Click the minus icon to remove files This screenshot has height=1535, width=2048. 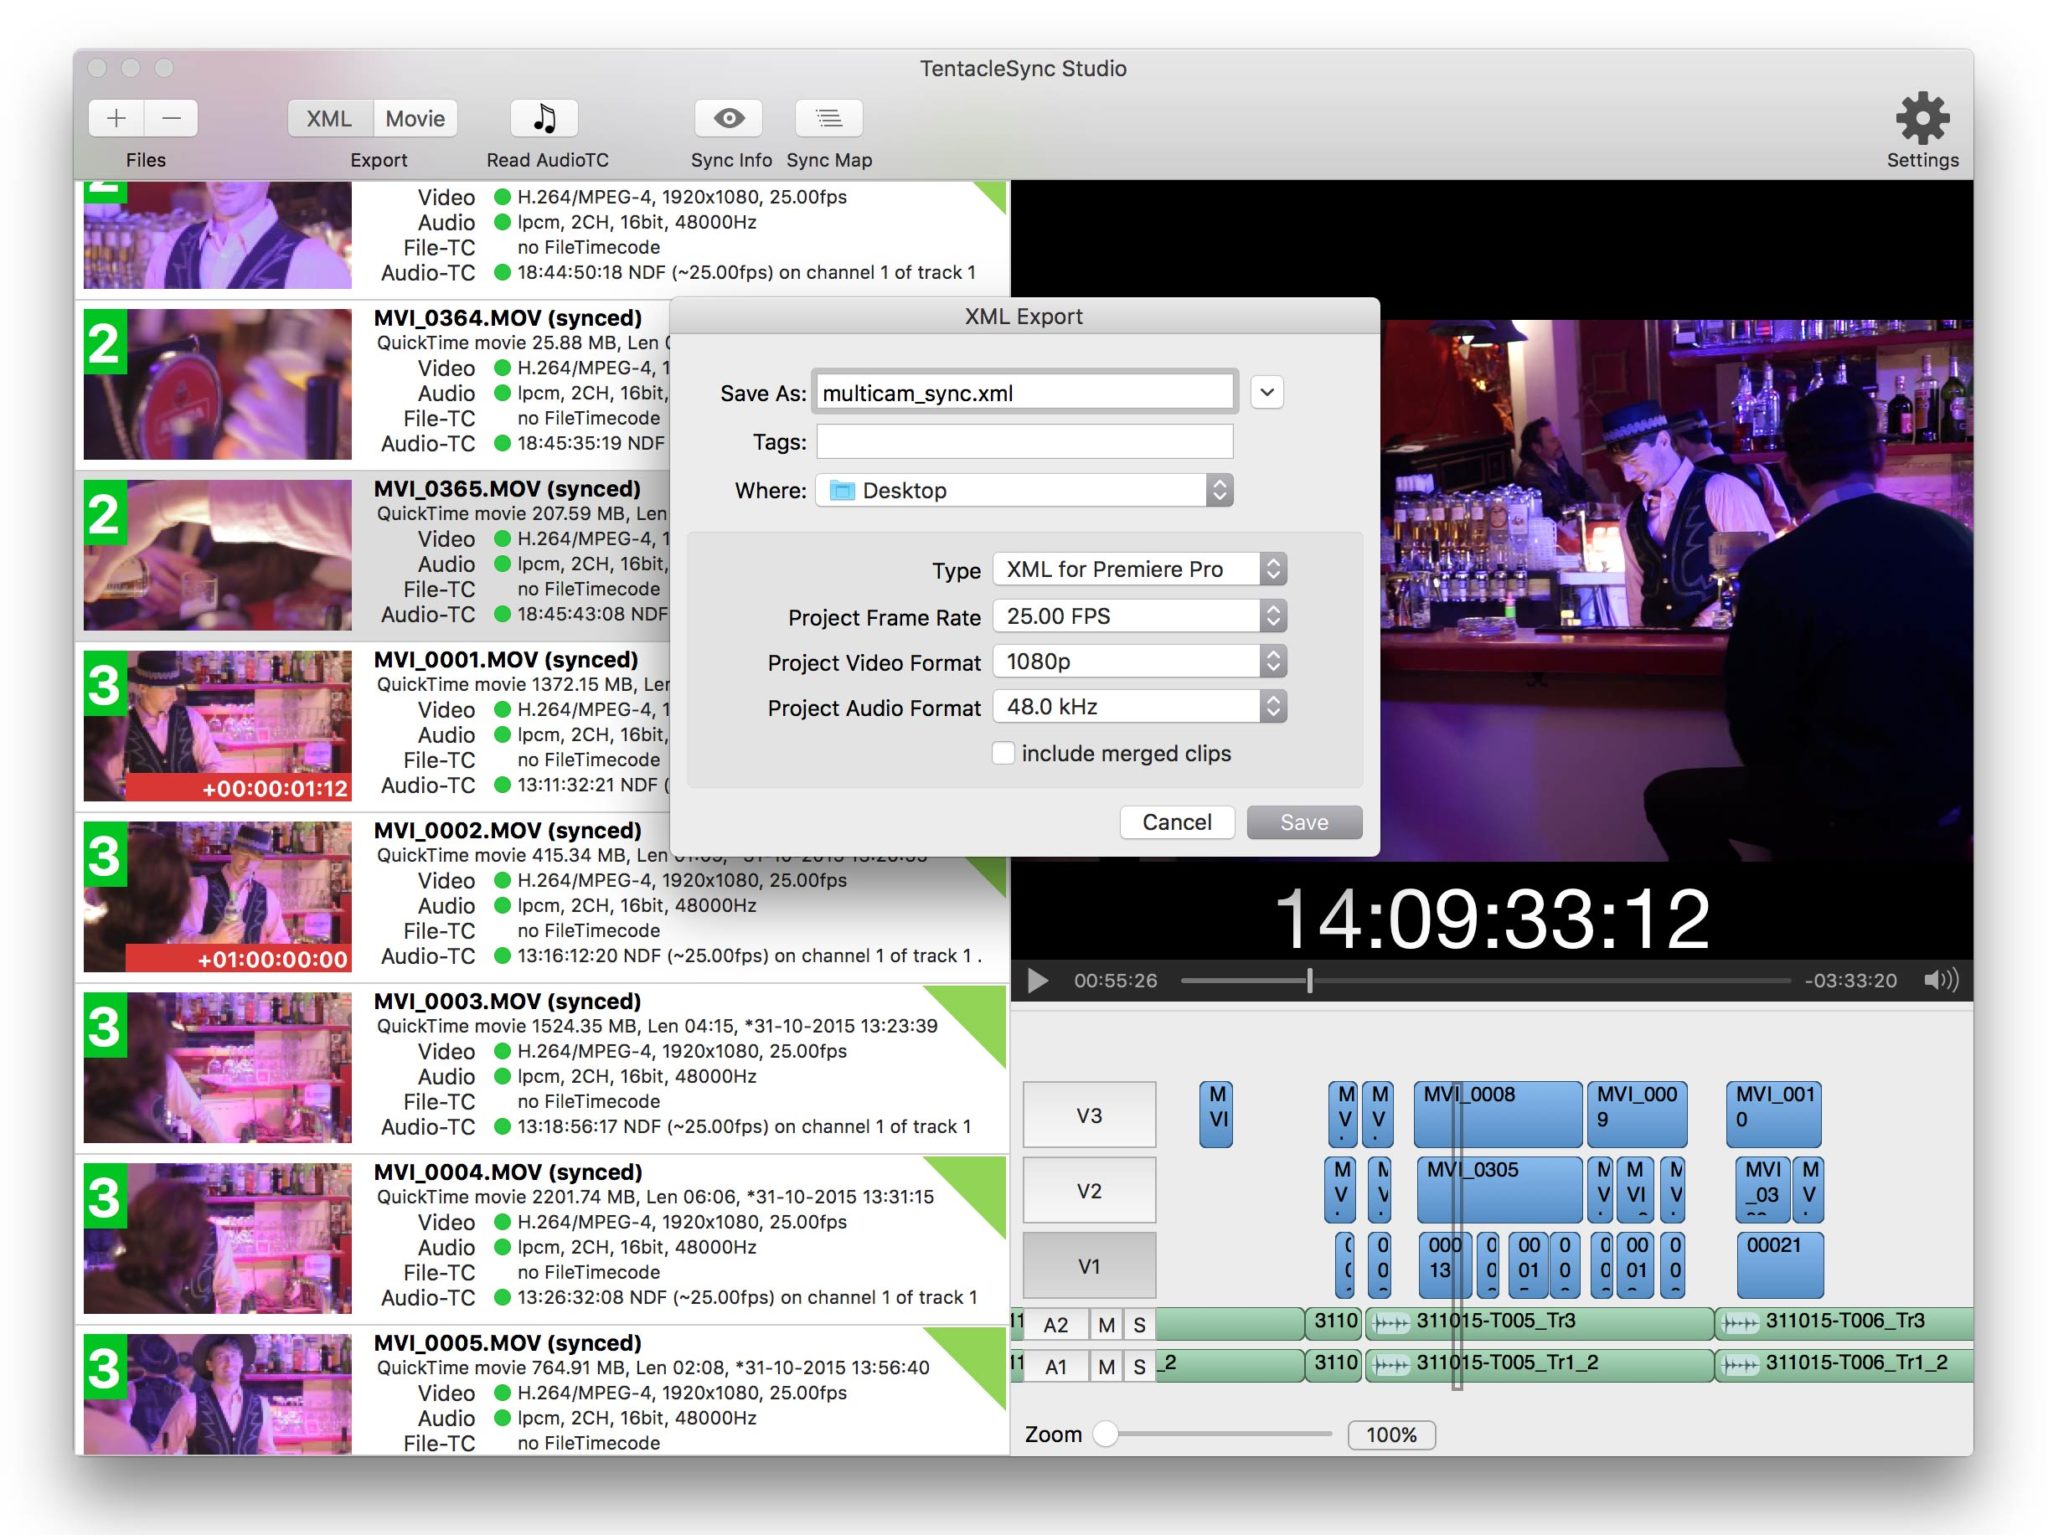click(x=171, y=118)
